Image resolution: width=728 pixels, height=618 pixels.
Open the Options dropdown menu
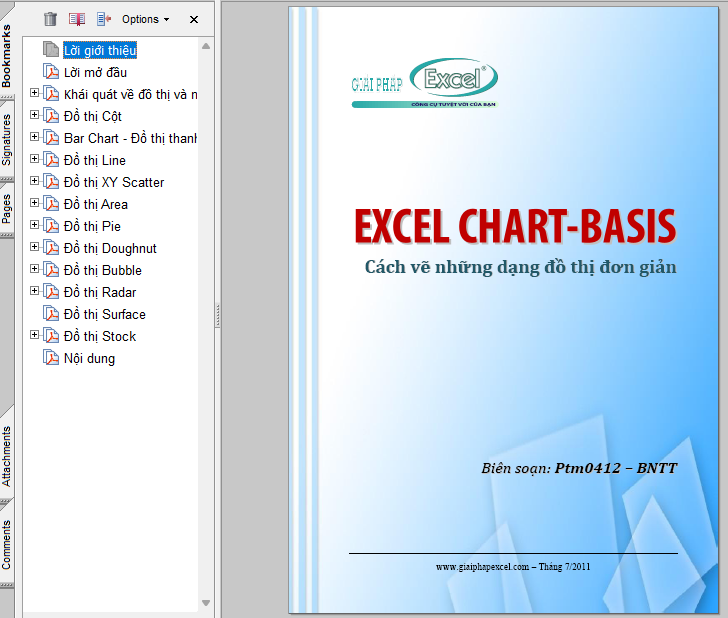[145, 19]
